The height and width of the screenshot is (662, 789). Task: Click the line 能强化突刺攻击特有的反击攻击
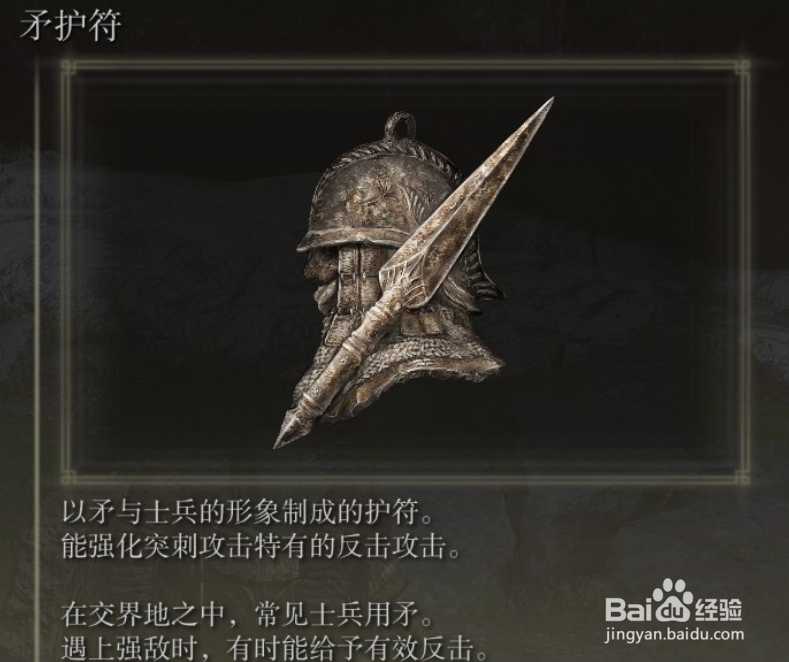coord(261,547)
